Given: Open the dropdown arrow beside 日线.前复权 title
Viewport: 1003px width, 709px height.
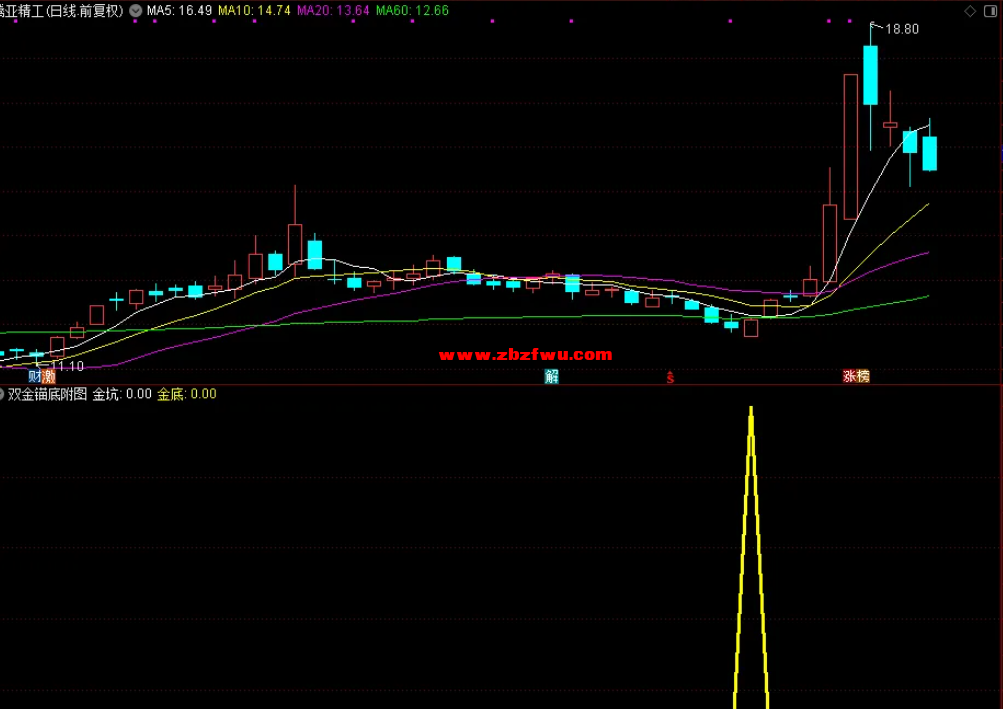Looking at the screenshot, I should pos(136,10).
